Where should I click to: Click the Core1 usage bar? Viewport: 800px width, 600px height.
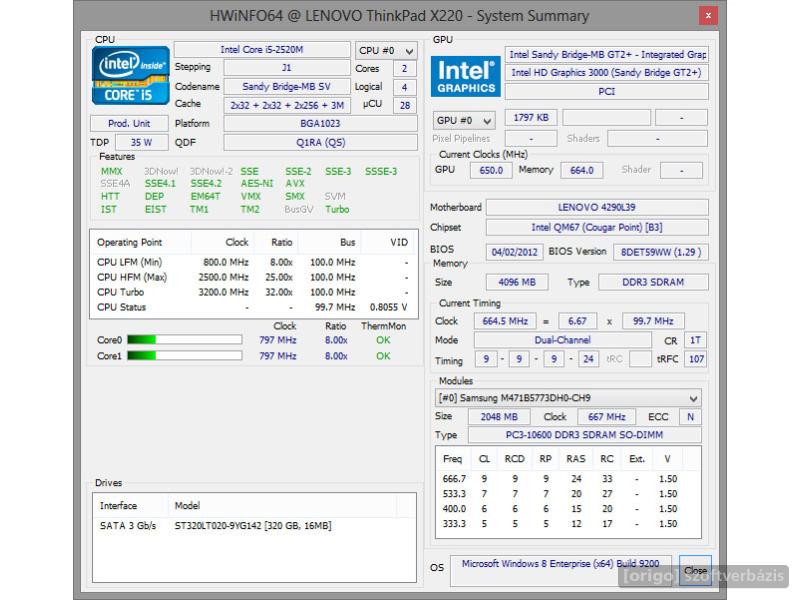coord(184,356)
